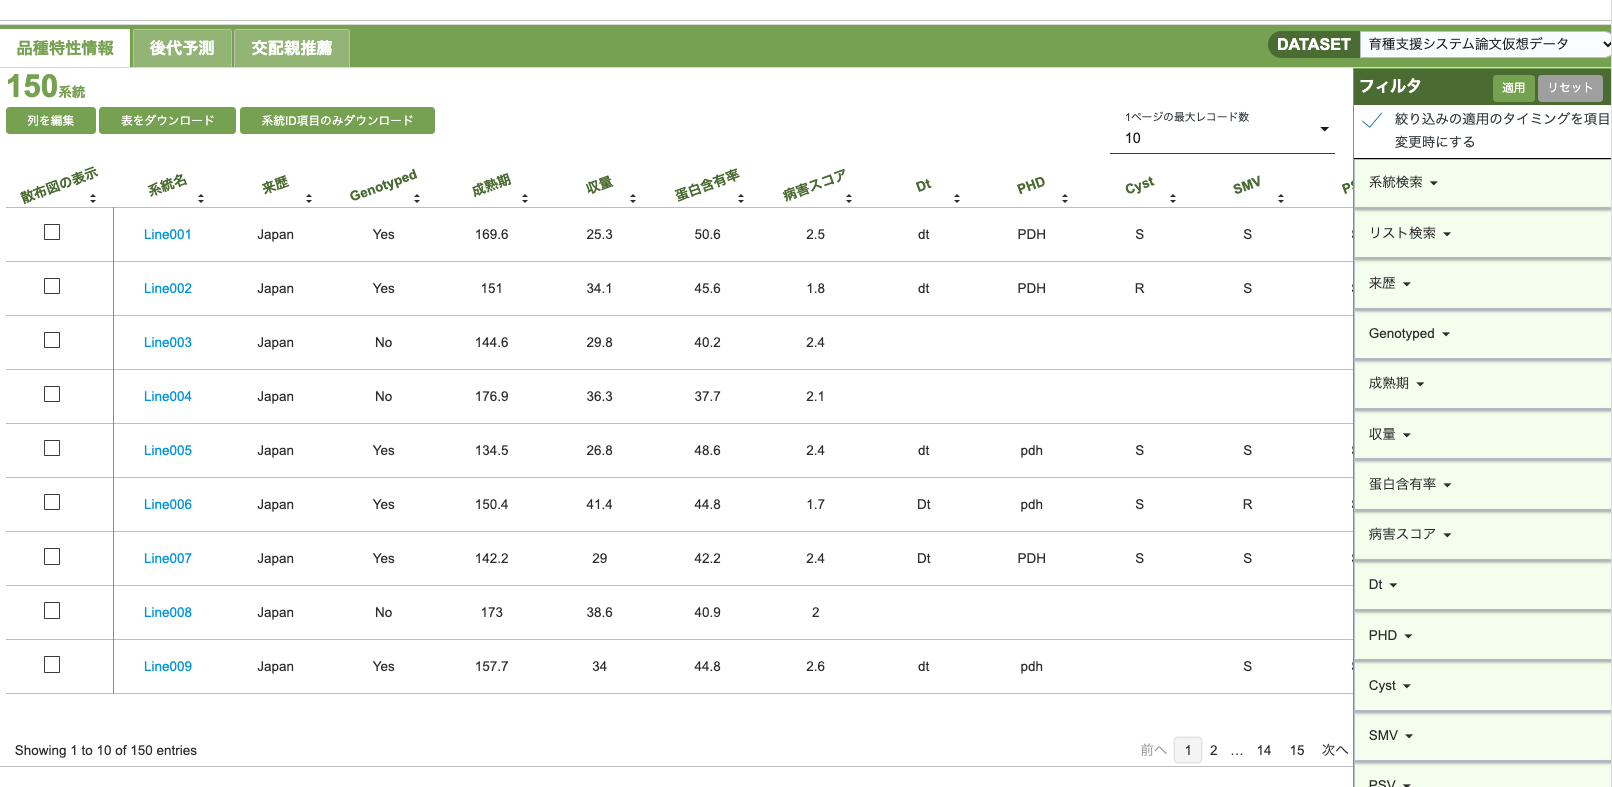Tick the checkbox for Line005 row

[52, 448]
